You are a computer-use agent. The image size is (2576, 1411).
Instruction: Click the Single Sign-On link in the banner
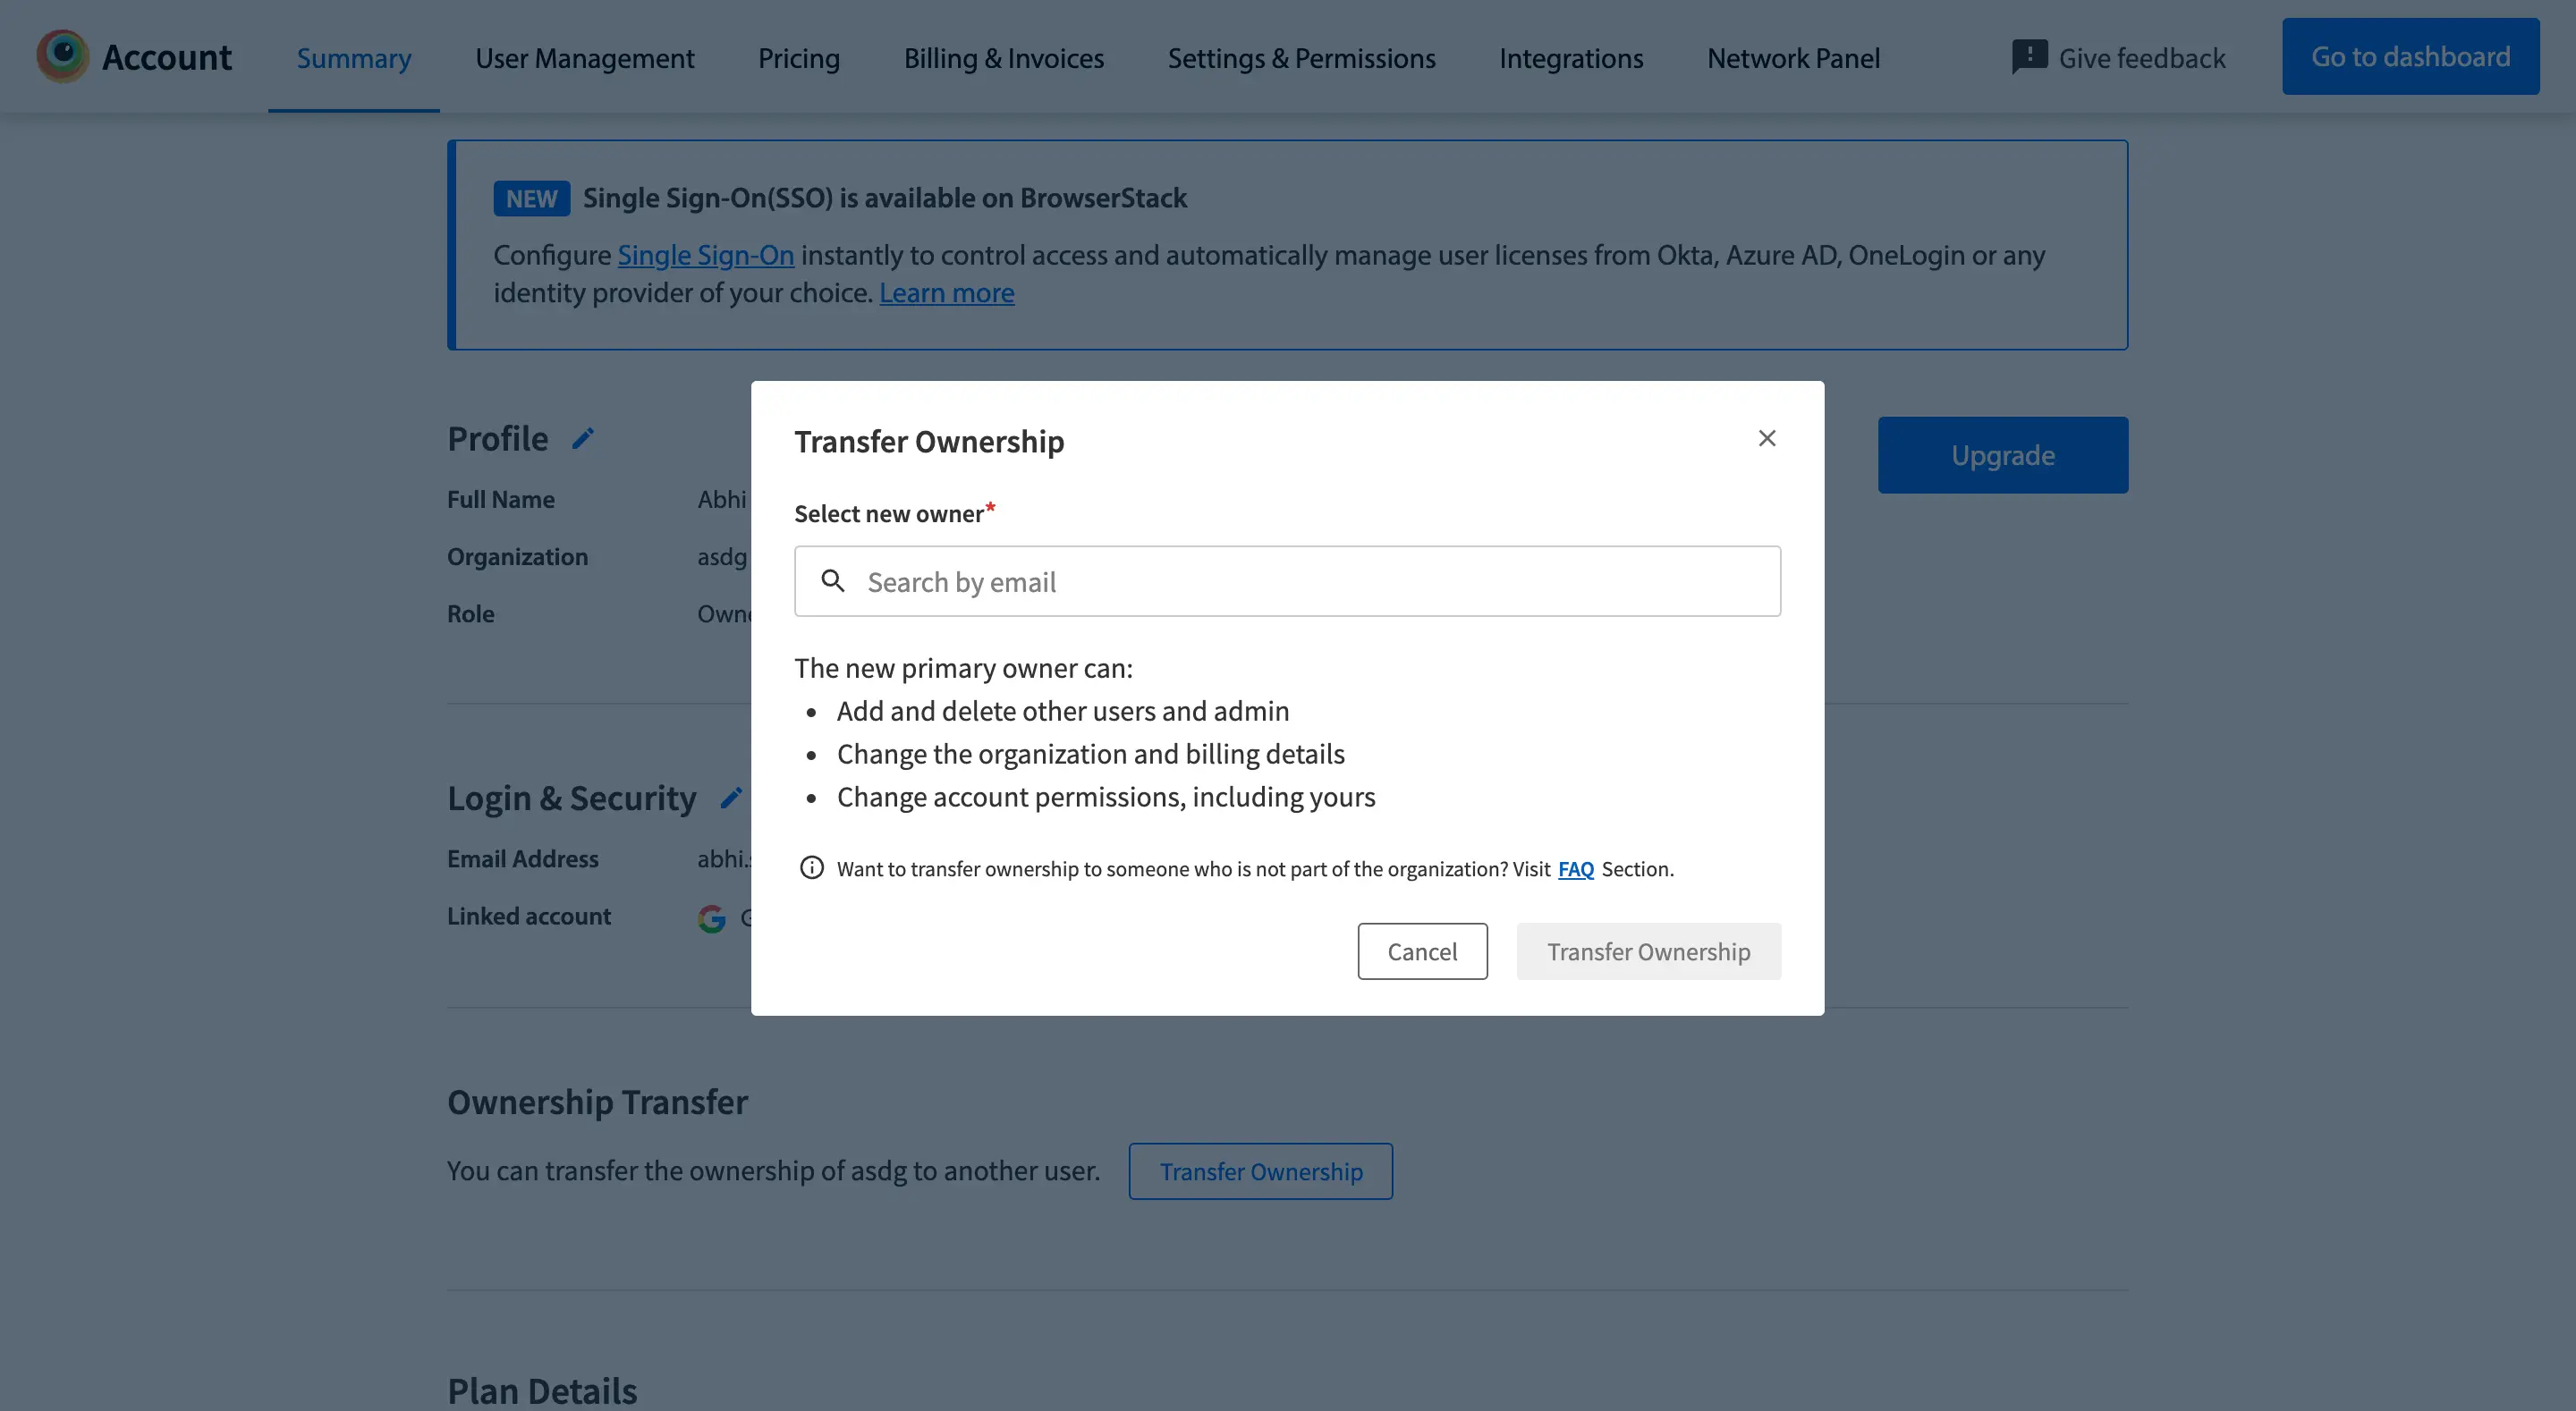coord(705,255)
